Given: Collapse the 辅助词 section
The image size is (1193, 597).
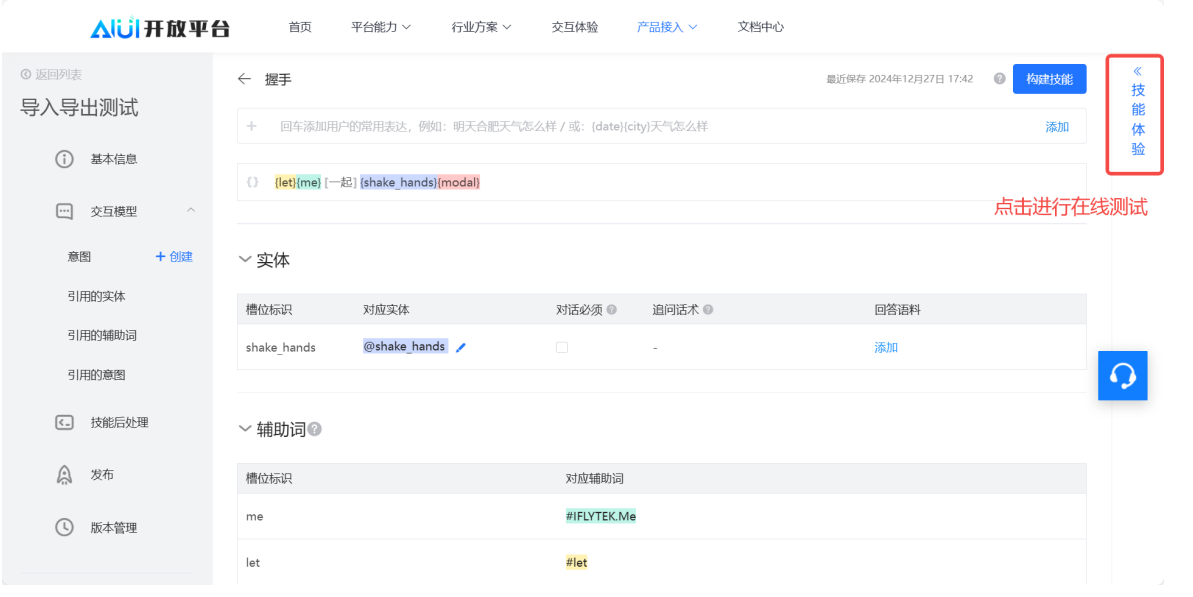Looking at the screenshot, I should (245, 429).
